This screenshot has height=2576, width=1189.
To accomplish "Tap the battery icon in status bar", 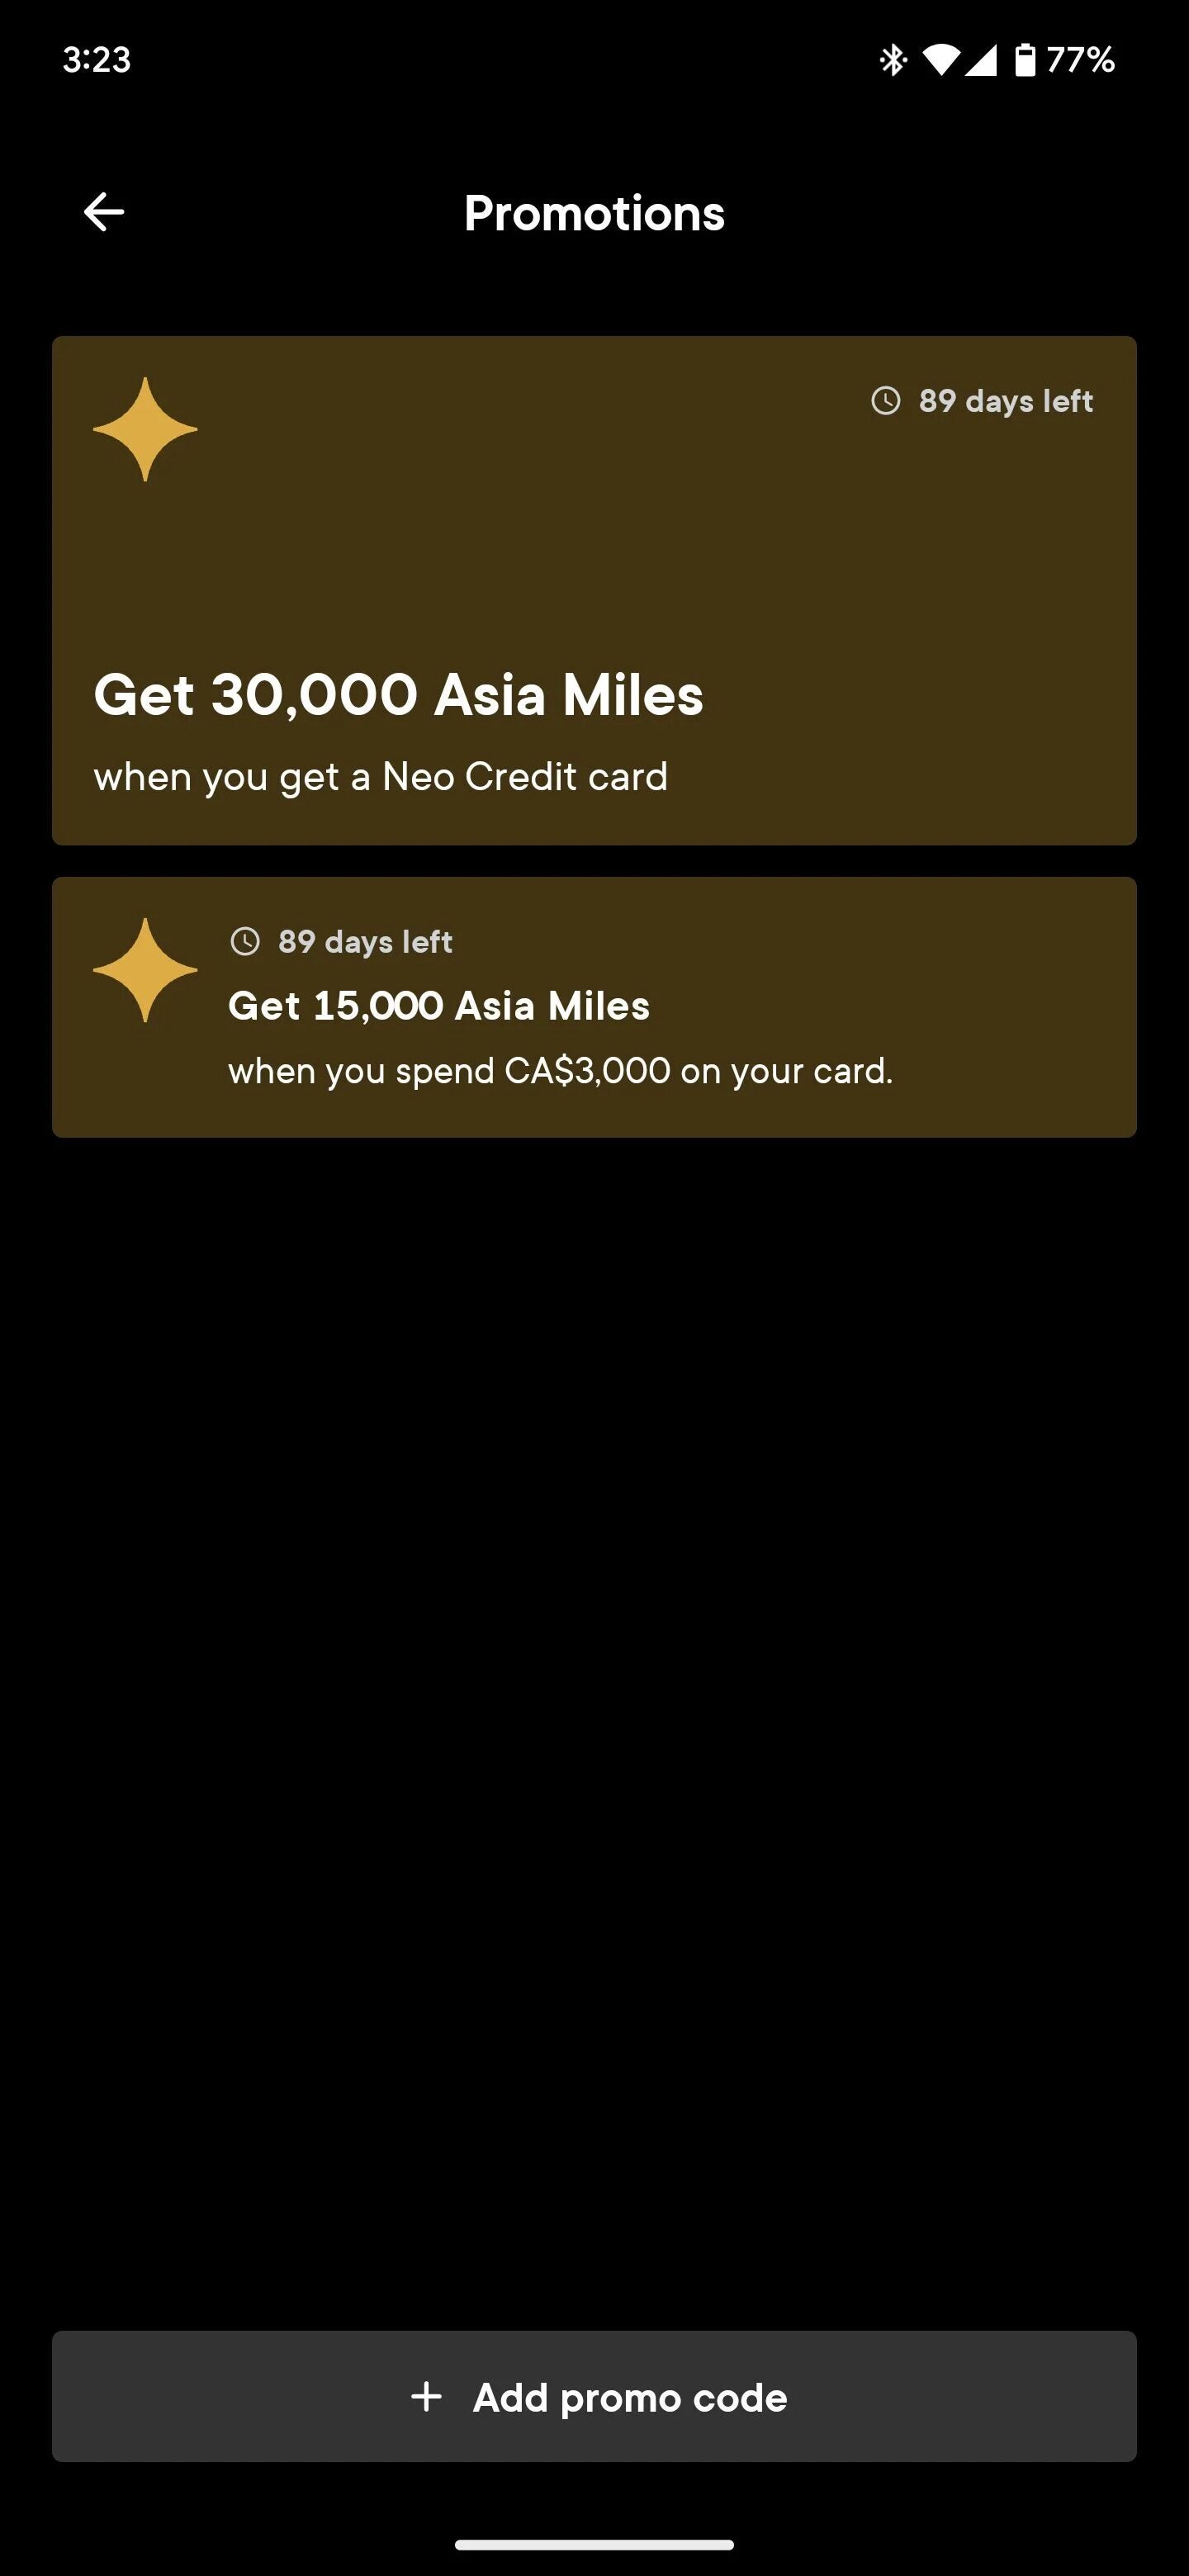I will click(1025, 60).
